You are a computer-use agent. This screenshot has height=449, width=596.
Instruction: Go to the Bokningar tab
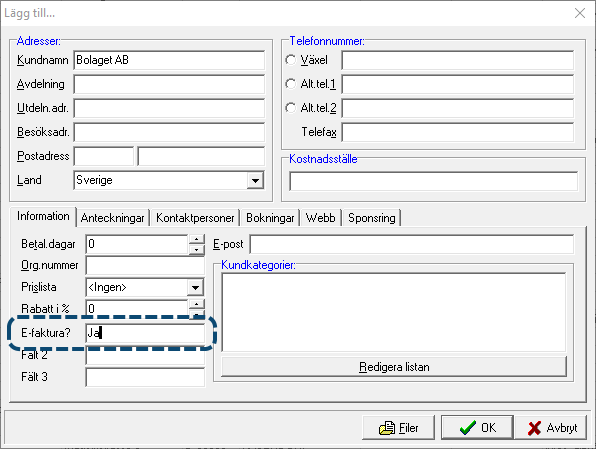270,218
